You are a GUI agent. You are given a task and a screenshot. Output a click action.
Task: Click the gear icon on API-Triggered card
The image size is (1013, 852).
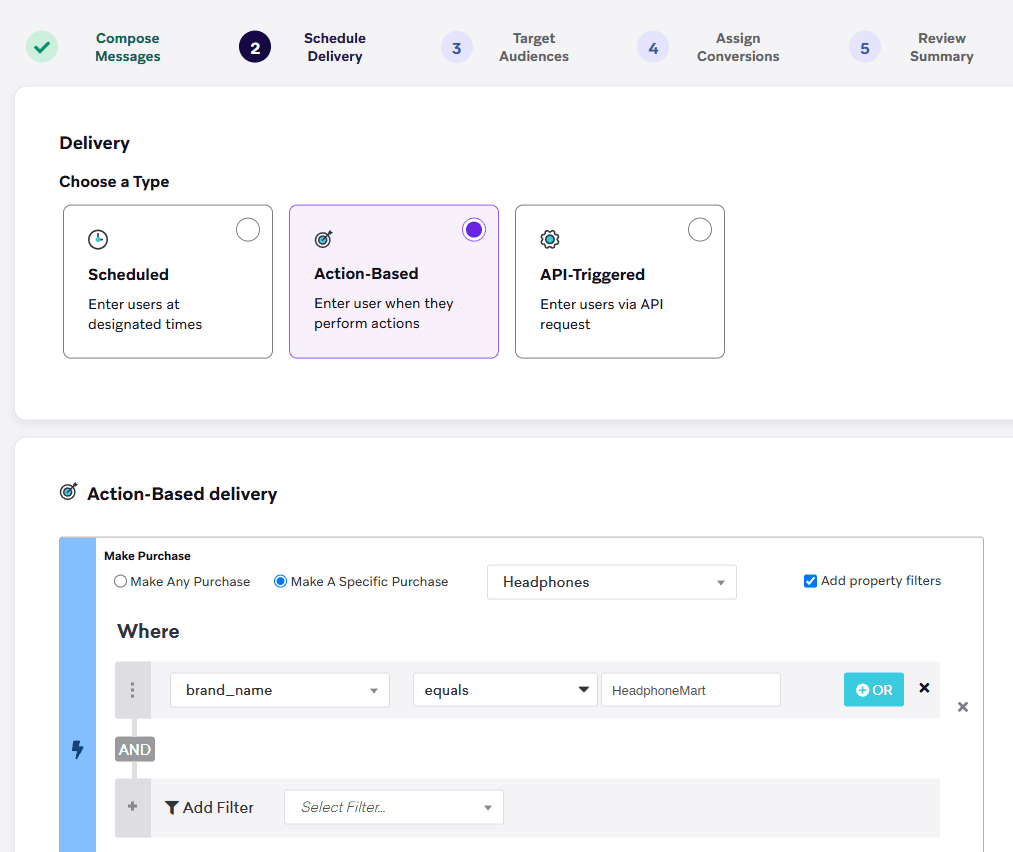pyautogui.click(x=550, y=240)
